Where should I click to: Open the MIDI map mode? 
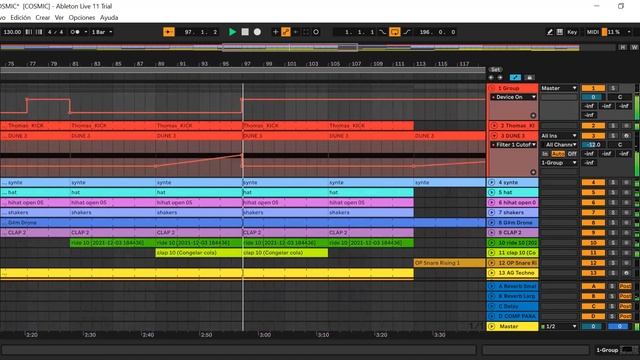tap(593, 32)
